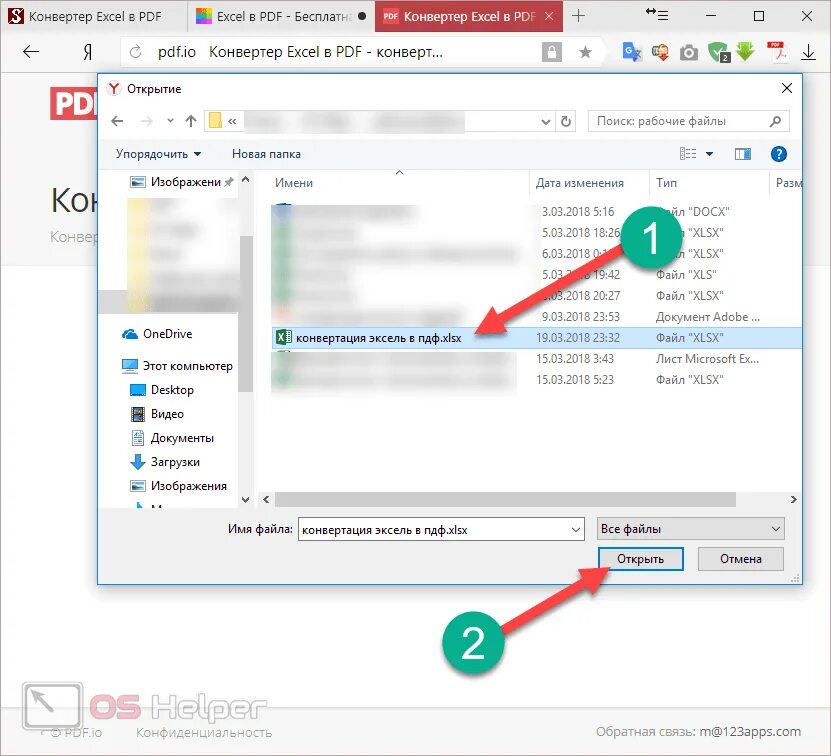Click the file list horizontal scrollbar
Viewport: 831px width, 756px height.
pos(505,499)
